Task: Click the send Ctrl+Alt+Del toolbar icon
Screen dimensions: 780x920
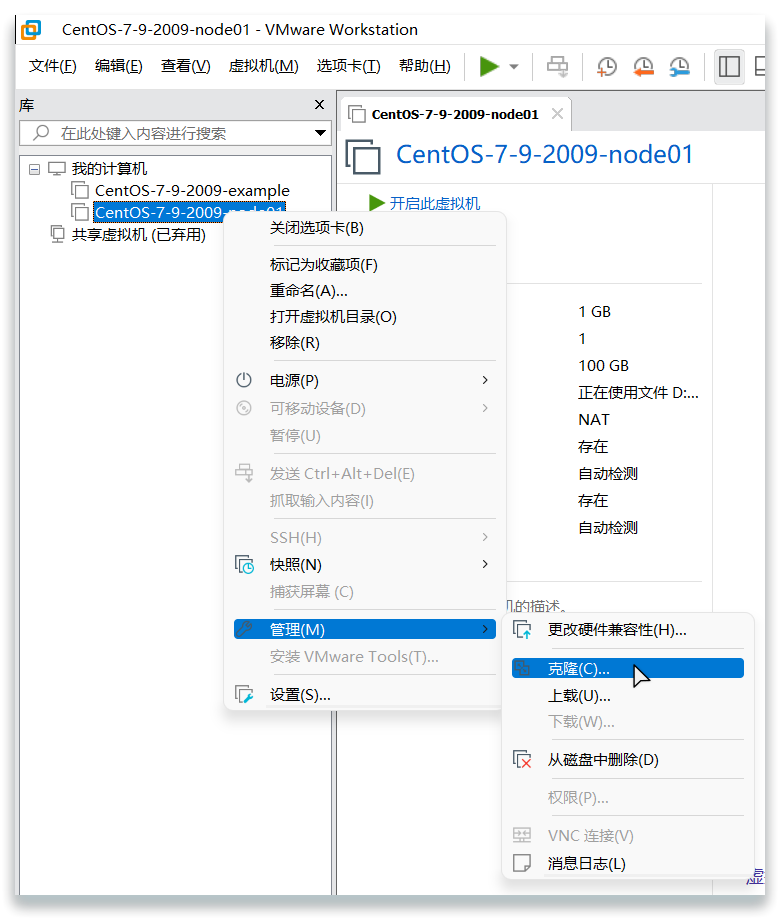Action: point(557,66)
